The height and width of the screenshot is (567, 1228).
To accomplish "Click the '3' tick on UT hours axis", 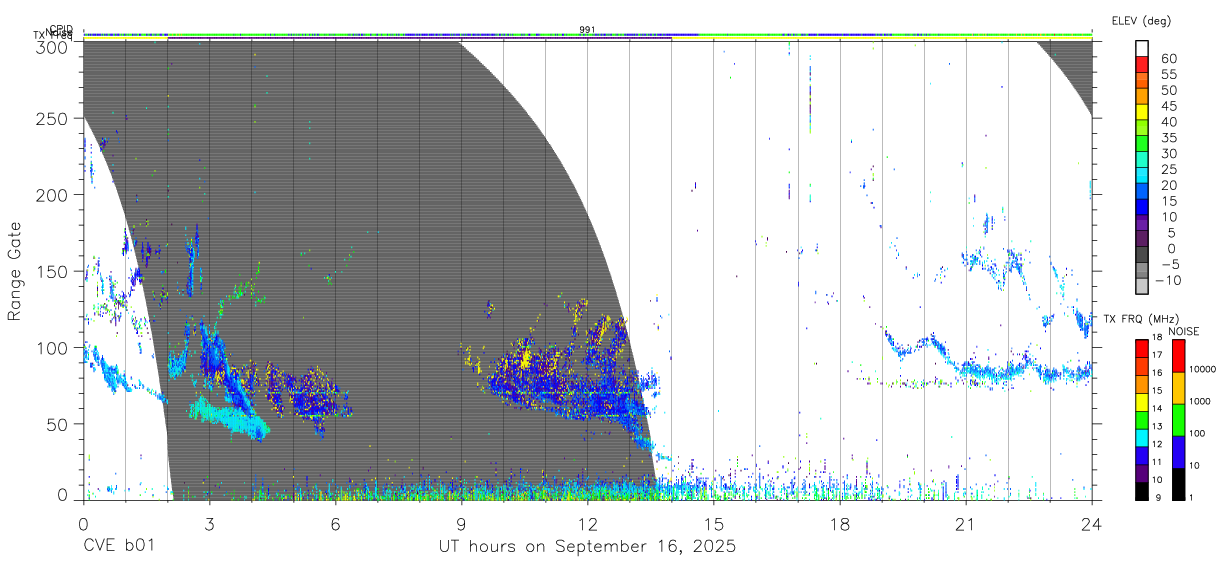I will [209, 523].
